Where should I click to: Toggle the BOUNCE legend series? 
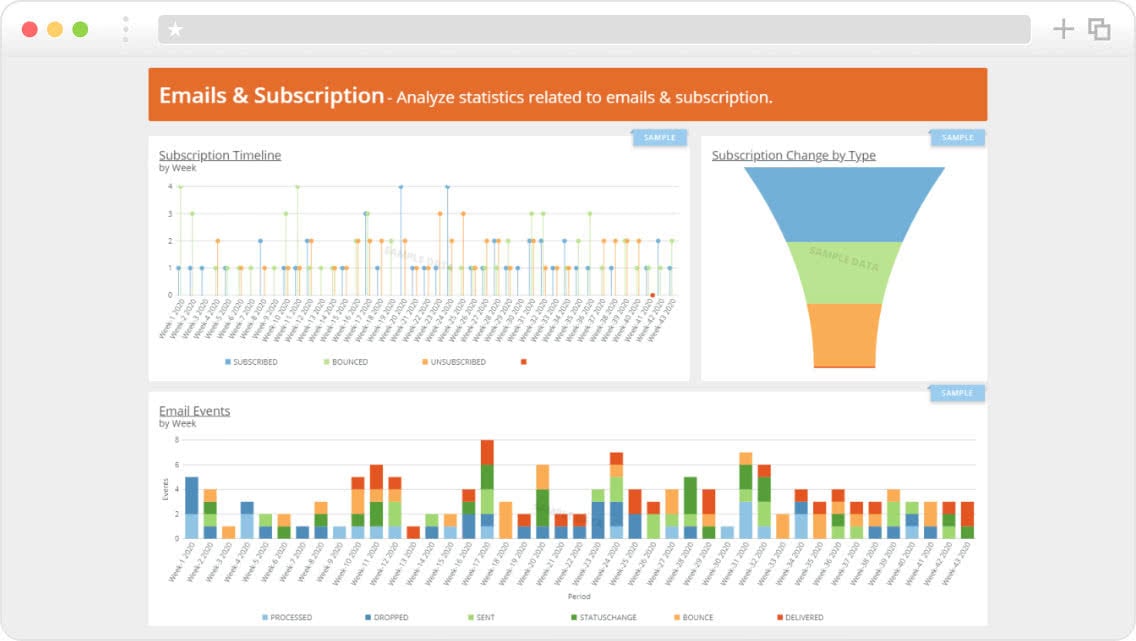[x=694, y=617]
